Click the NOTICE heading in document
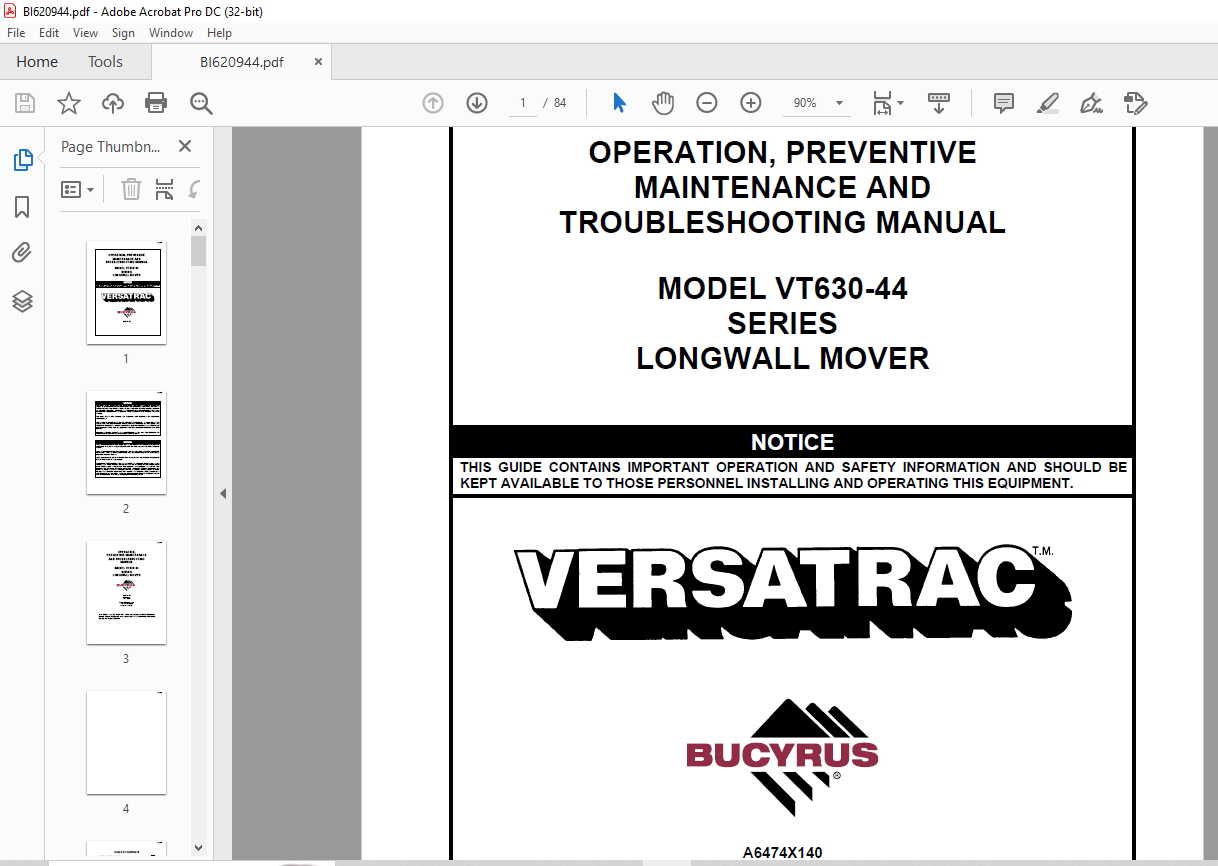The image size is (1218, 866). point(792,442)
